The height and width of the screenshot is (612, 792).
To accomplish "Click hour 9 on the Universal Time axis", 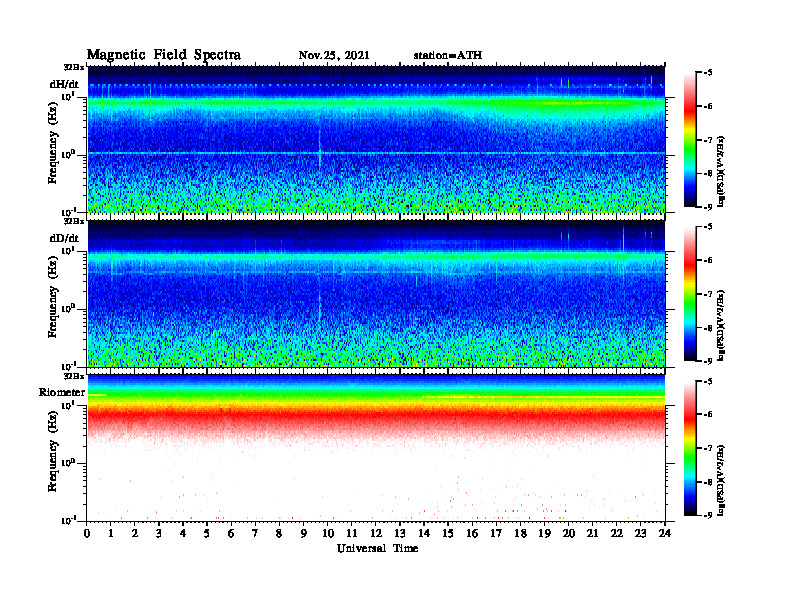I will click(x=304, y=534).
